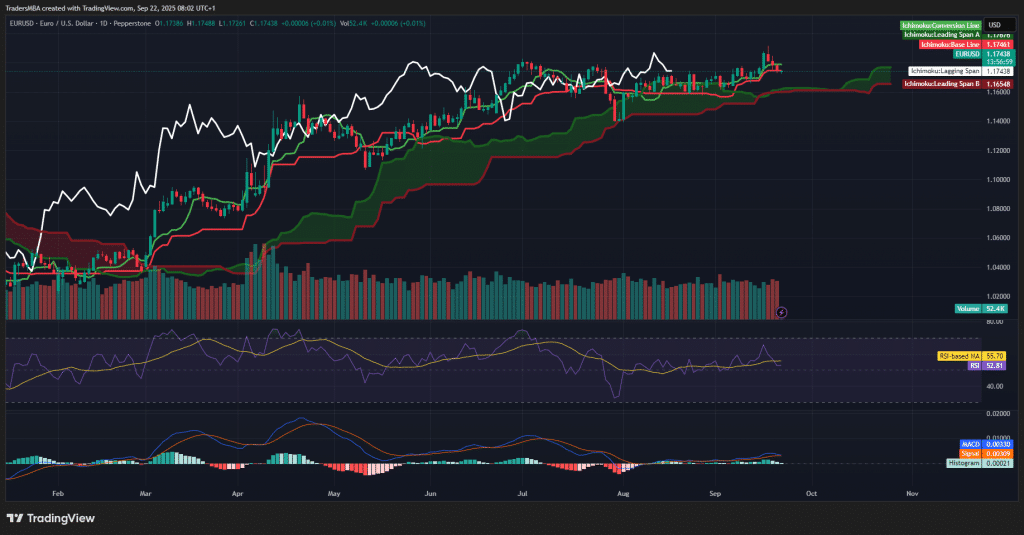Viewport: 1024px width, 535px height.
Task: Select the Ichimoku Leading Span A label
Action: (x=942, y=35)
